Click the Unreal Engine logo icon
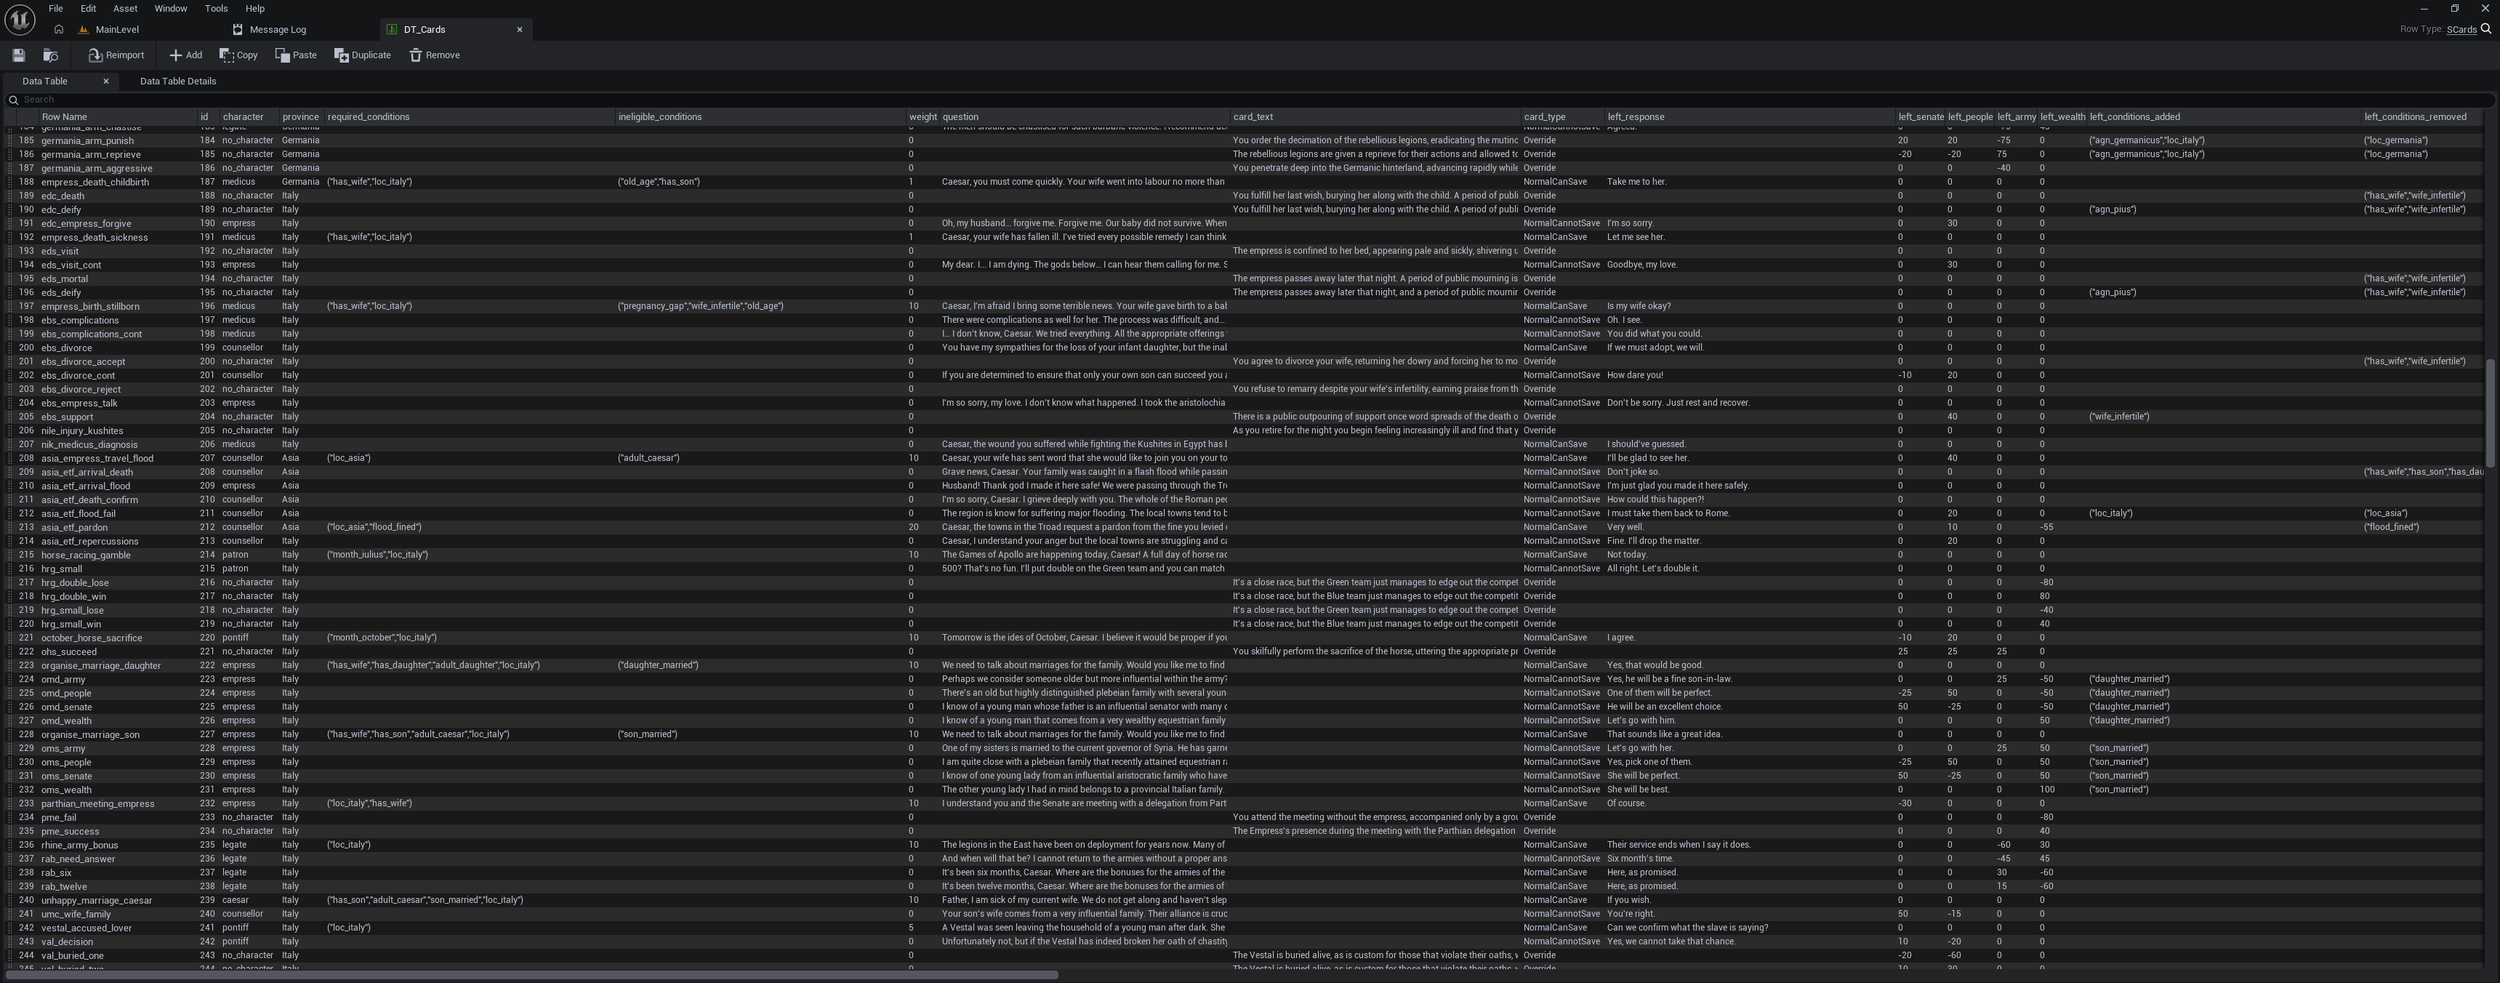Viewport: 2500px width, 983px height. [20, 19]
